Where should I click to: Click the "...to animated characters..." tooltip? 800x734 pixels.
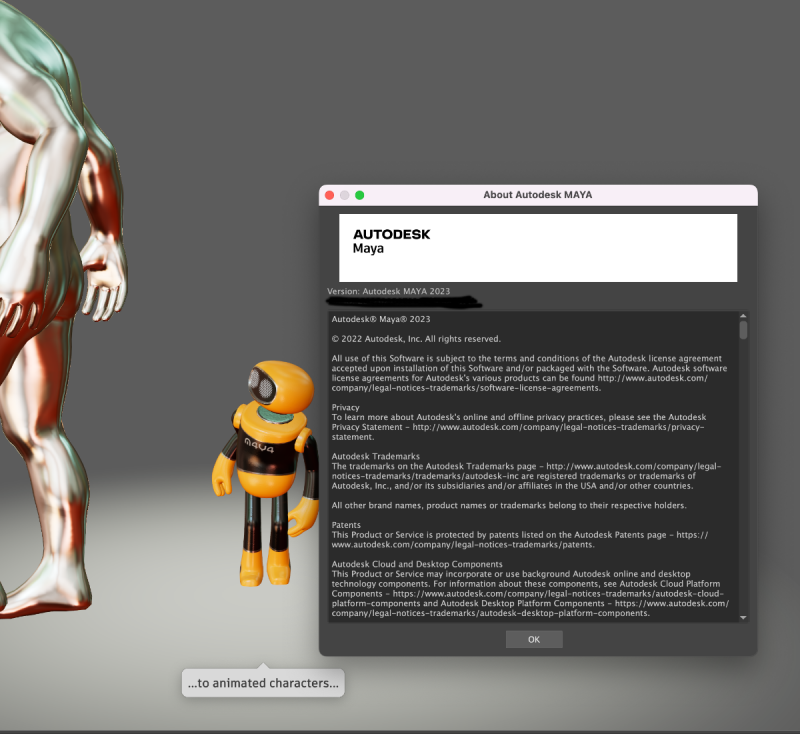tap(263, 682)
